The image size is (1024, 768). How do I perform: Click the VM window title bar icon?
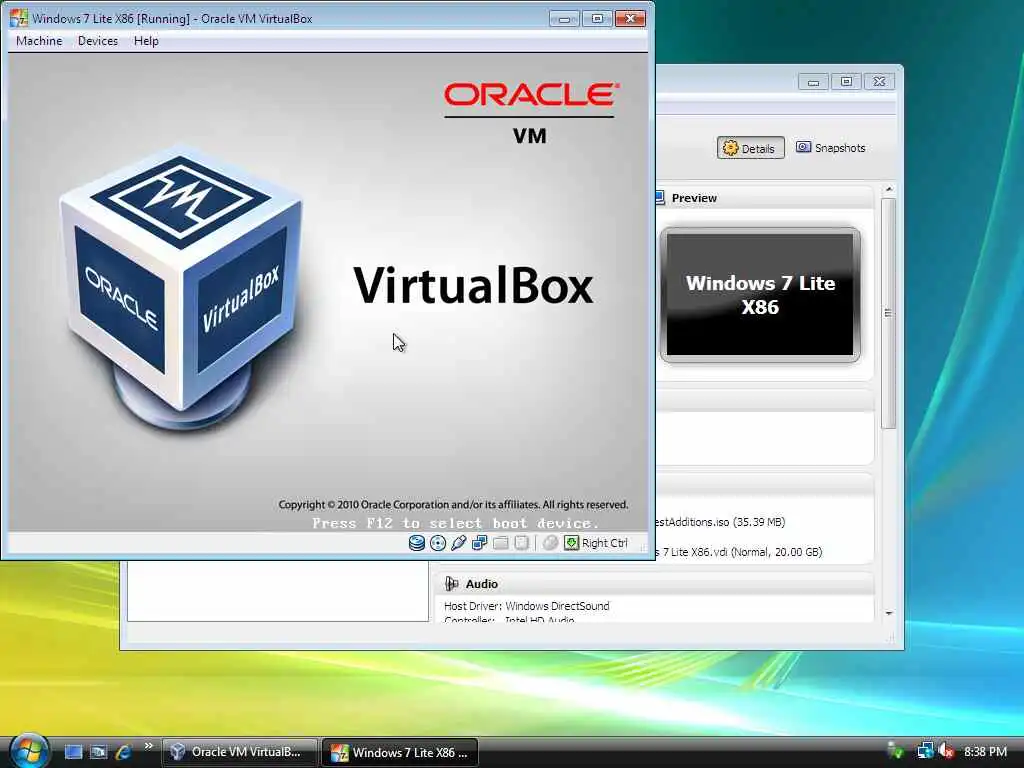(x=18, y=18)
